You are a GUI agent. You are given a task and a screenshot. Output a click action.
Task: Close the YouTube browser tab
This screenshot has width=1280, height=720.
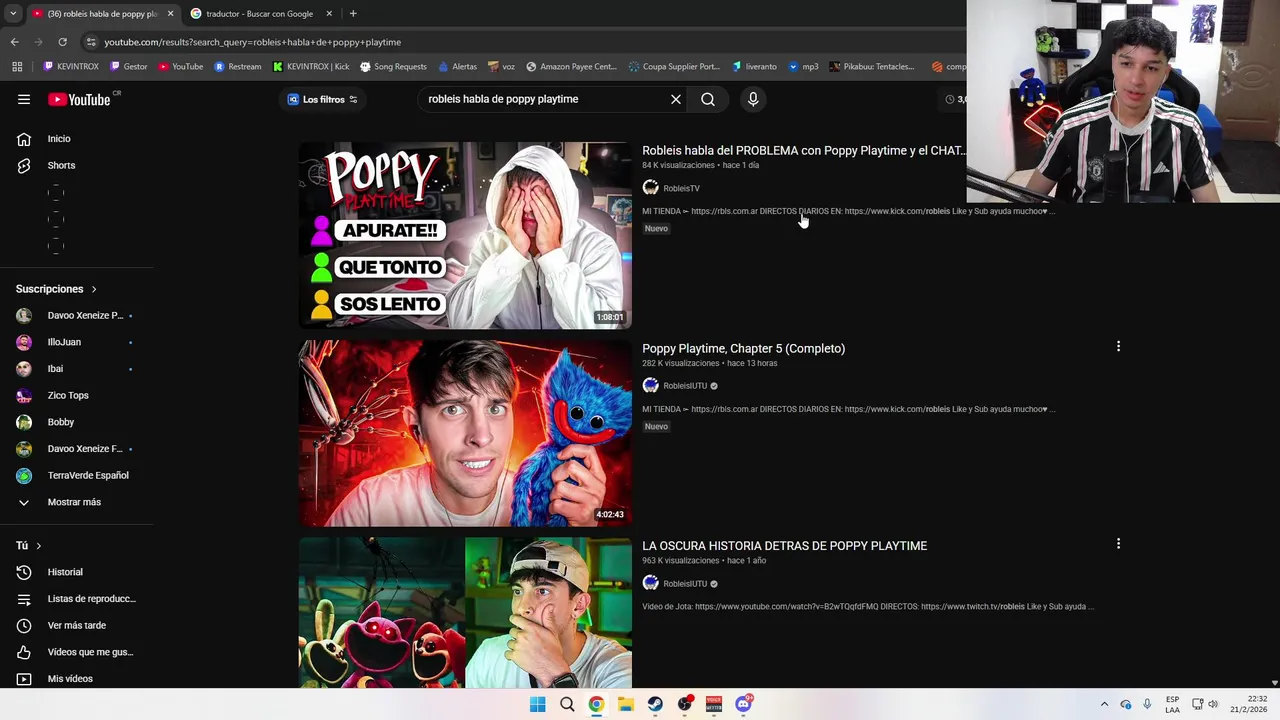pos(170,14)
